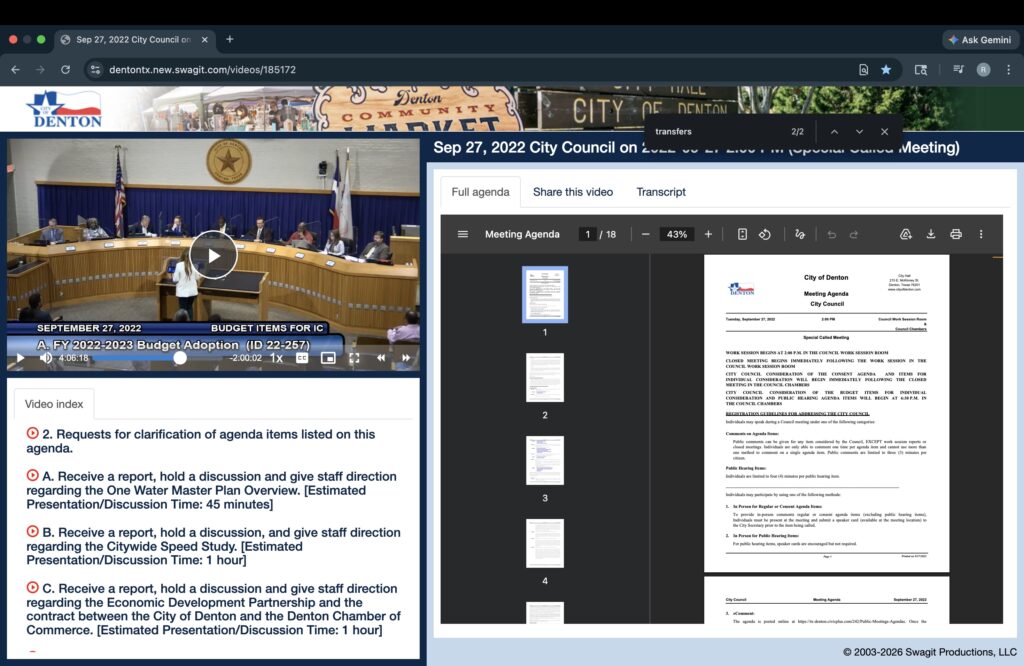Skip forward in the video

pos(406,357)
